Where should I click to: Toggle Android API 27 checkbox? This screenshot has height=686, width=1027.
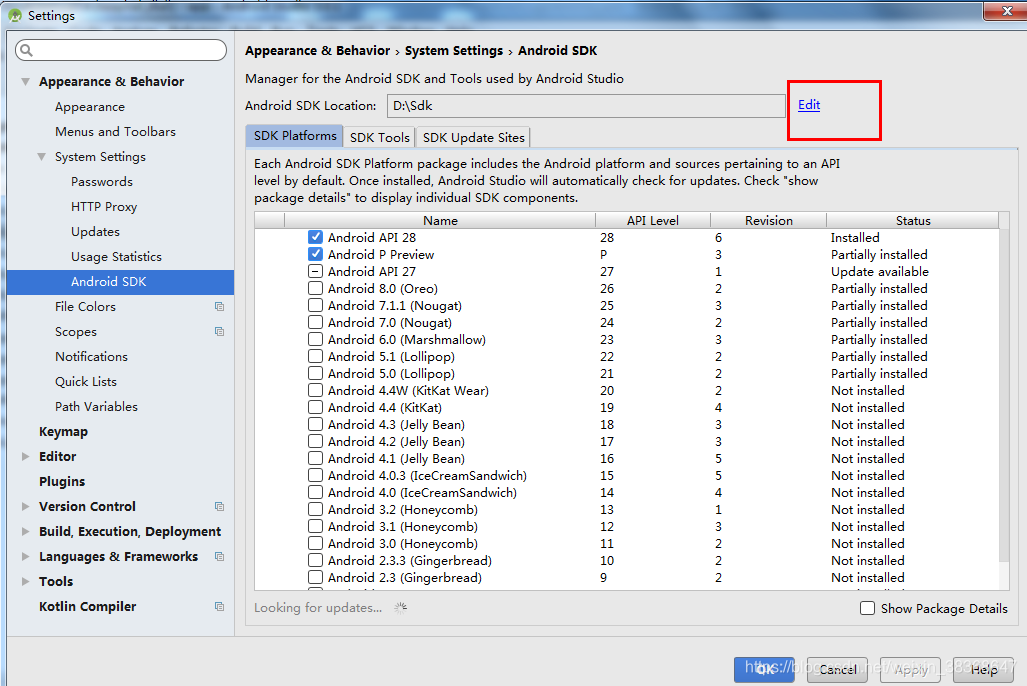[x=316, y=271]
